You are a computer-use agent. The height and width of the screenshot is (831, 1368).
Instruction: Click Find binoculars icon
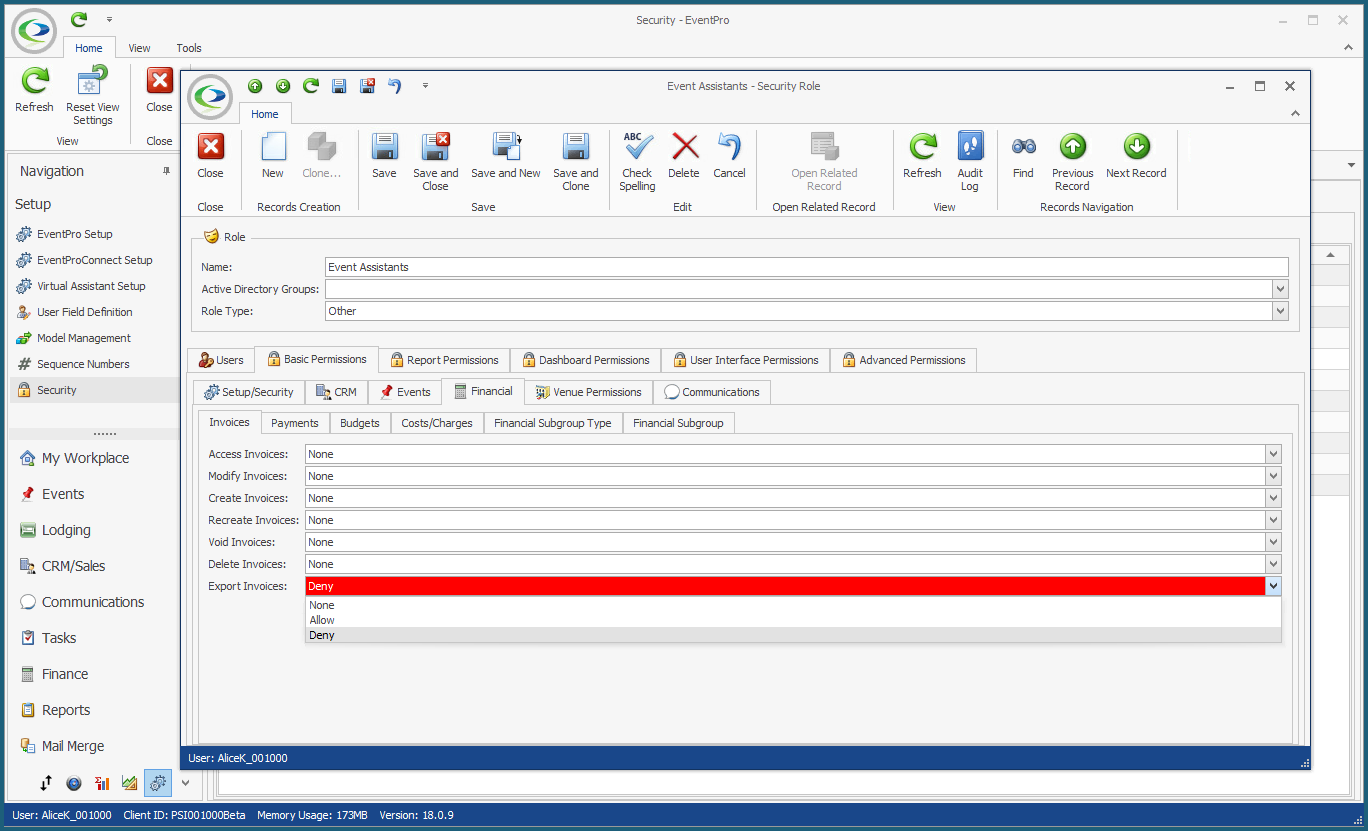tap(1023, 147)
